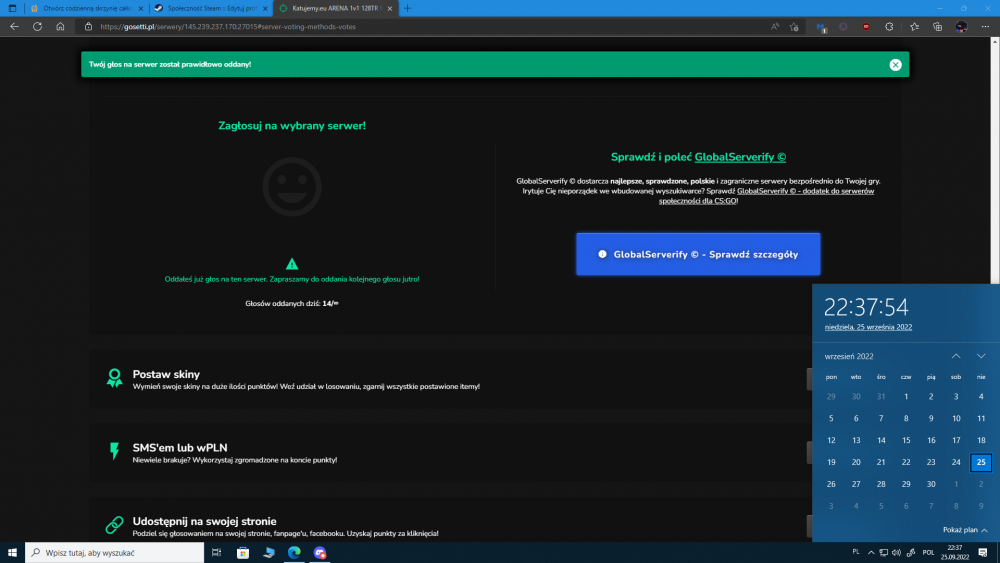Viewport: 1000px width, 563px height.
Task: Click the page vertical scrollbar
Action: 995,159
